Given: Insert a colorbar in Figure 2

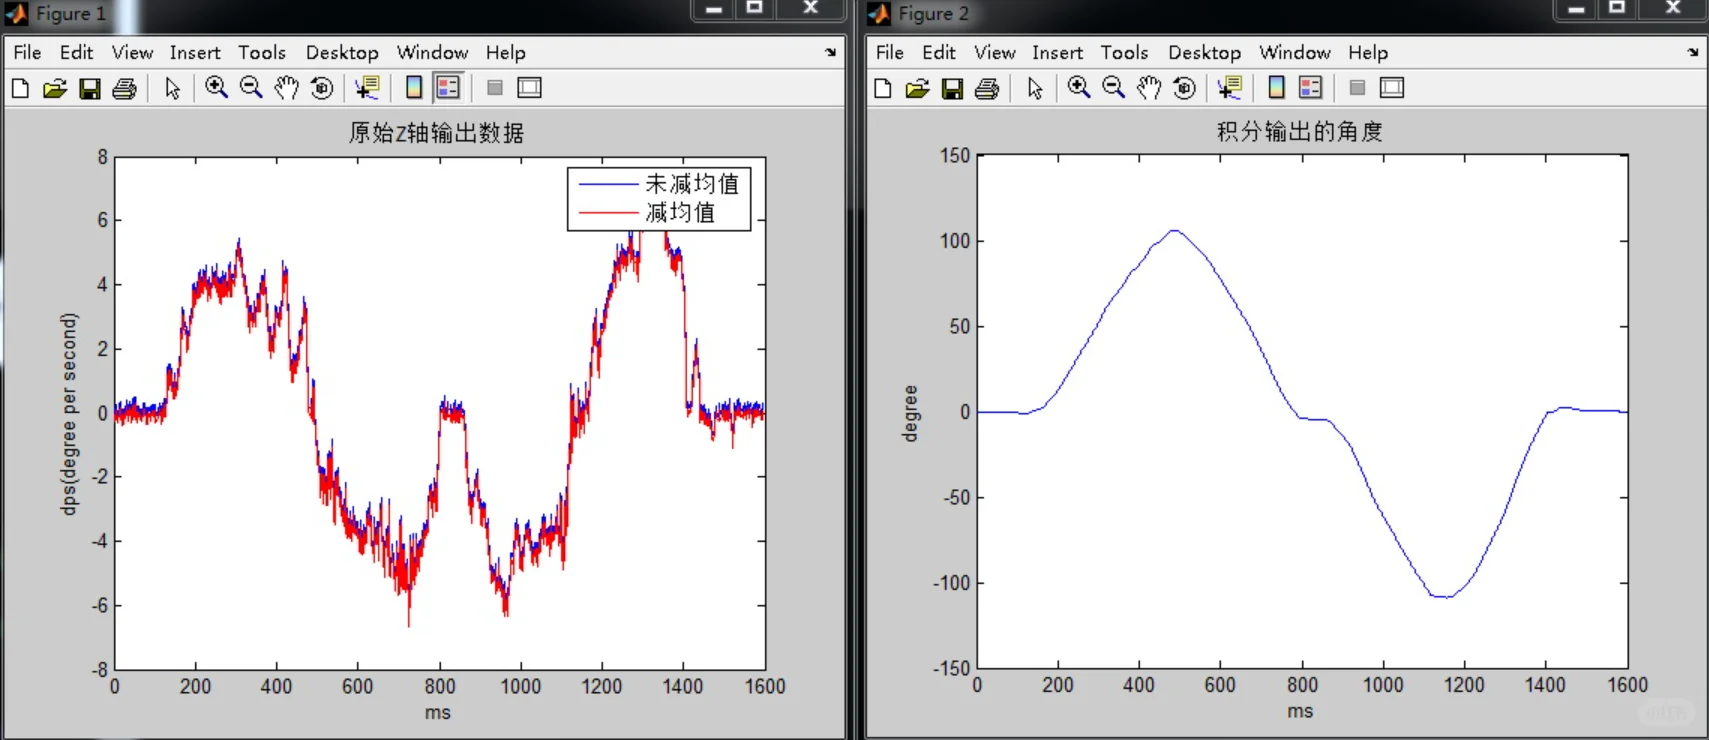Looking at the screenshot, I should 1276,88.
